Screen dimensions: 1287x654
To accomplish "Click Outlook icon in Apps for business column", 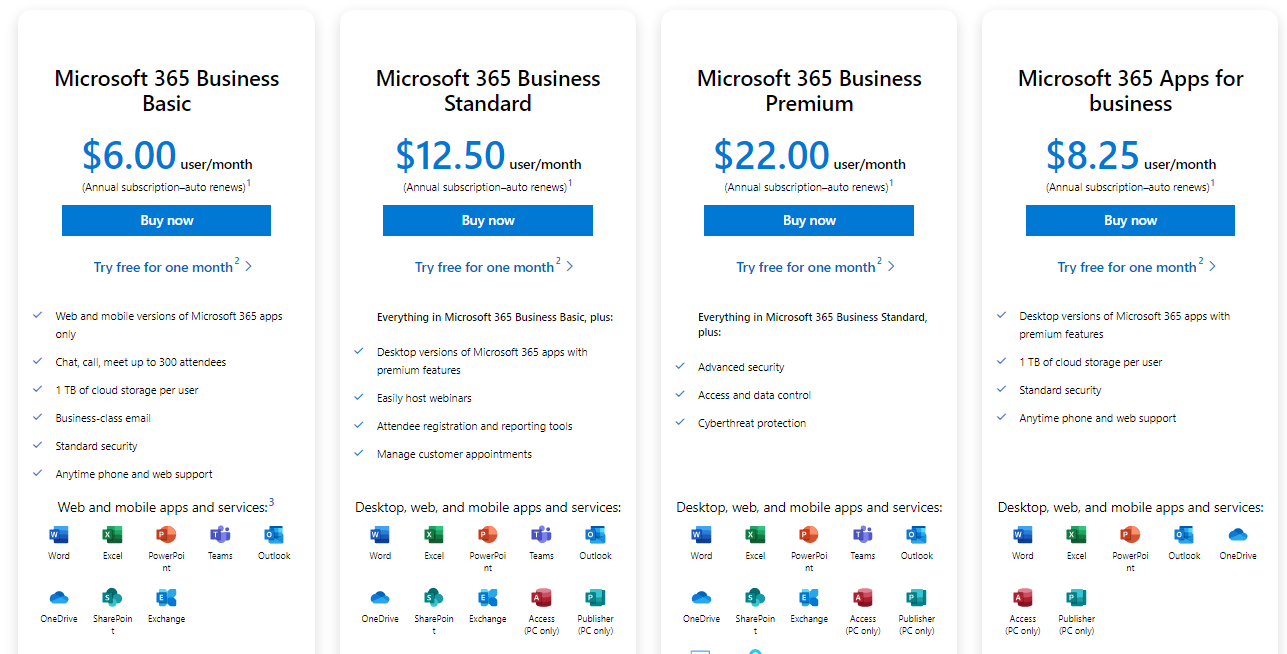I will pos(1184,535).
